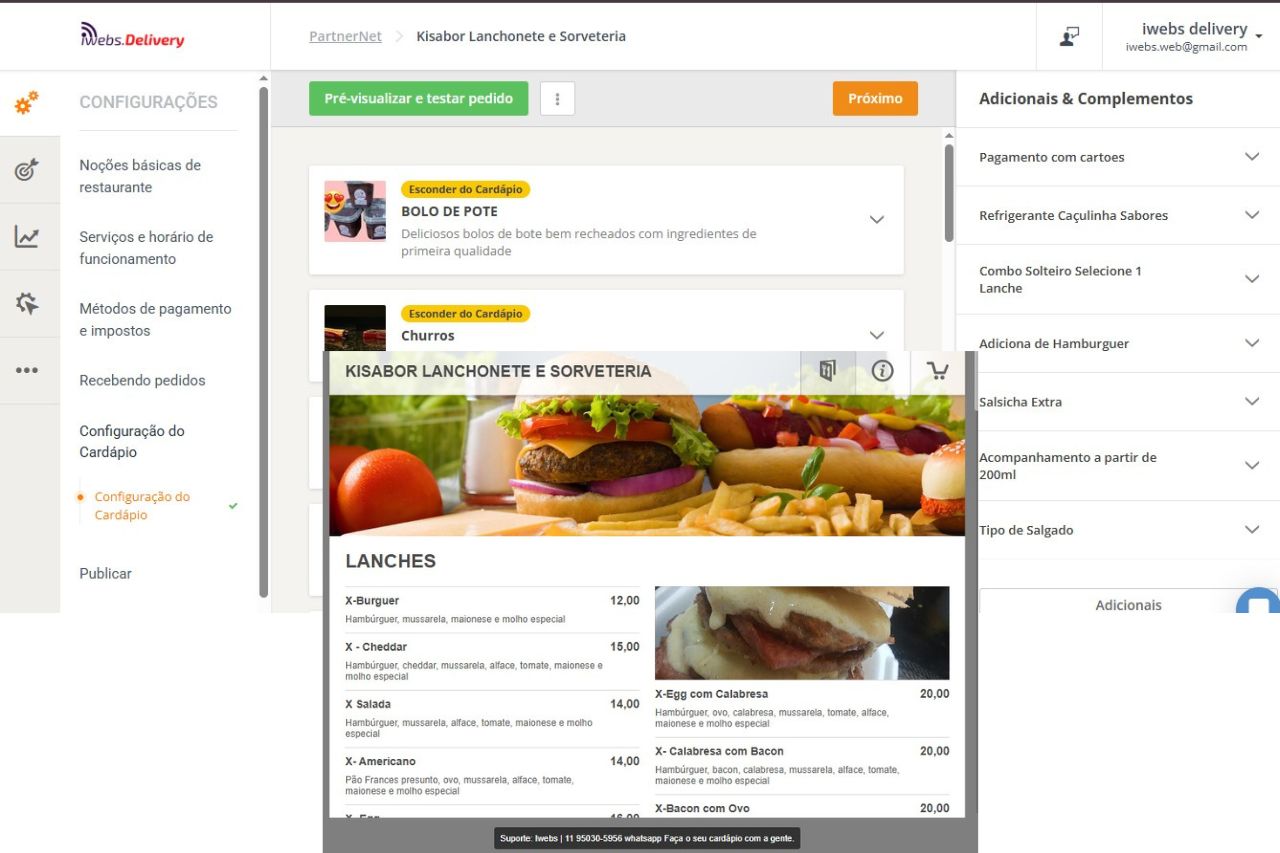Open the Publicar menu item

(105, 573)
